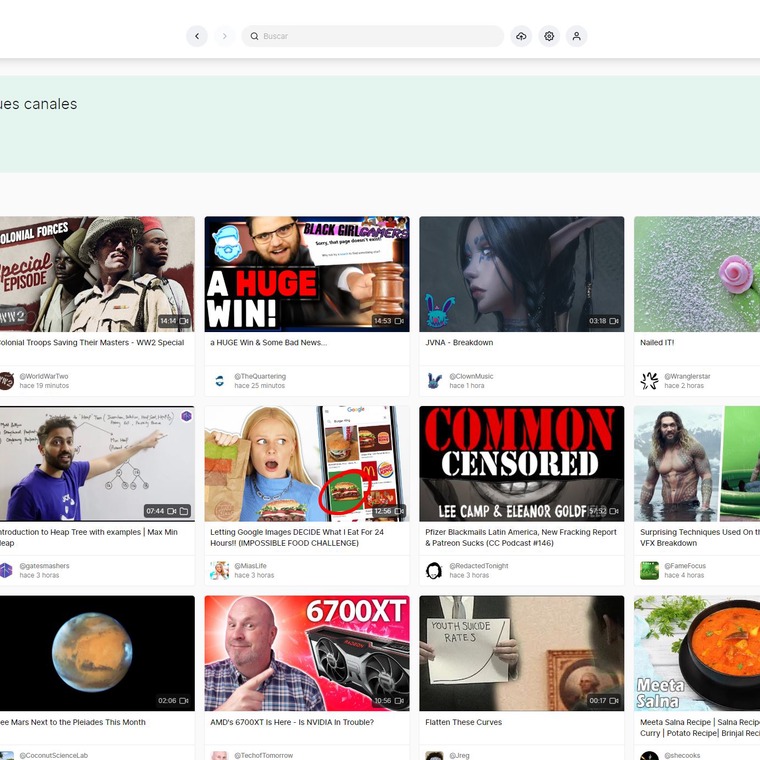Focus the Buscar search field
The width and height of the screenshot is (760, 760).
pos(373,36)
